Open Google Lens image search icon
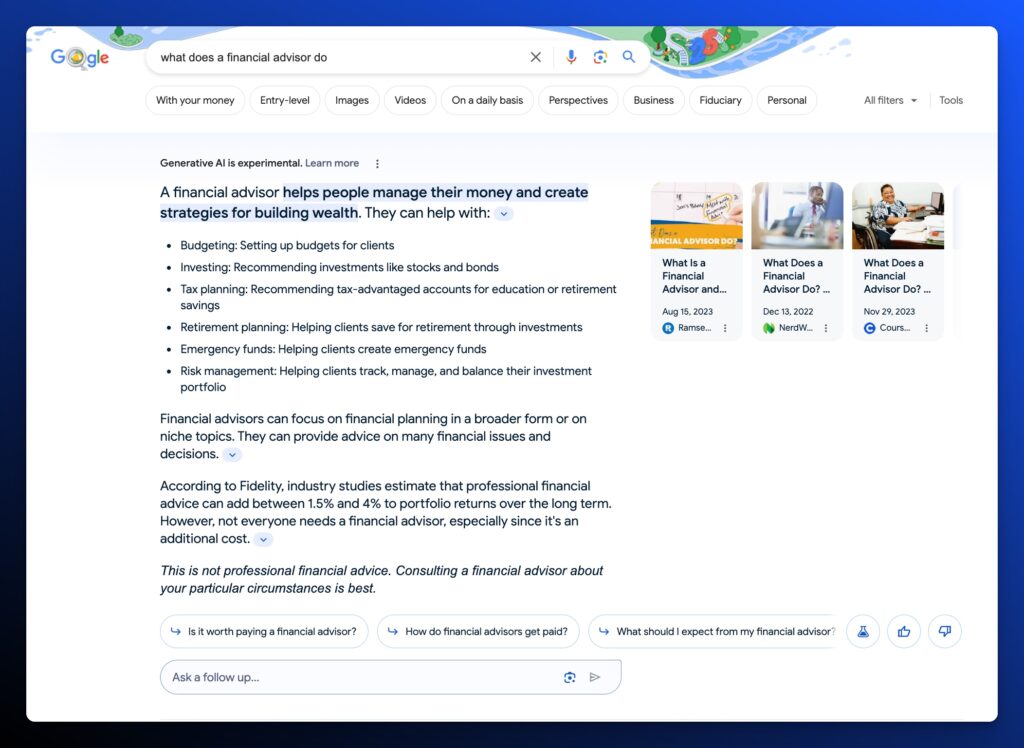Viewport: 1024px width, 748px height. (600, 57)
